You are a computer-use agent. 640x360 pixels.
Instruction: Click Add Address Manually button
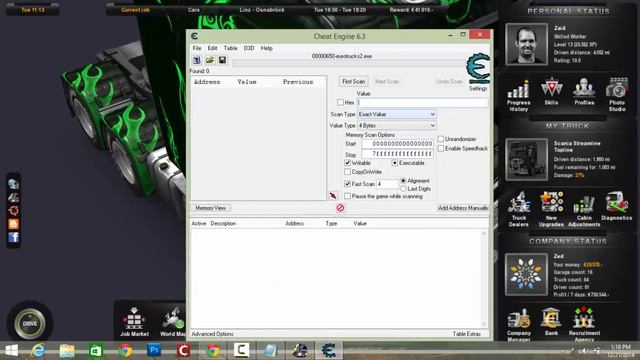pos(463,208)
